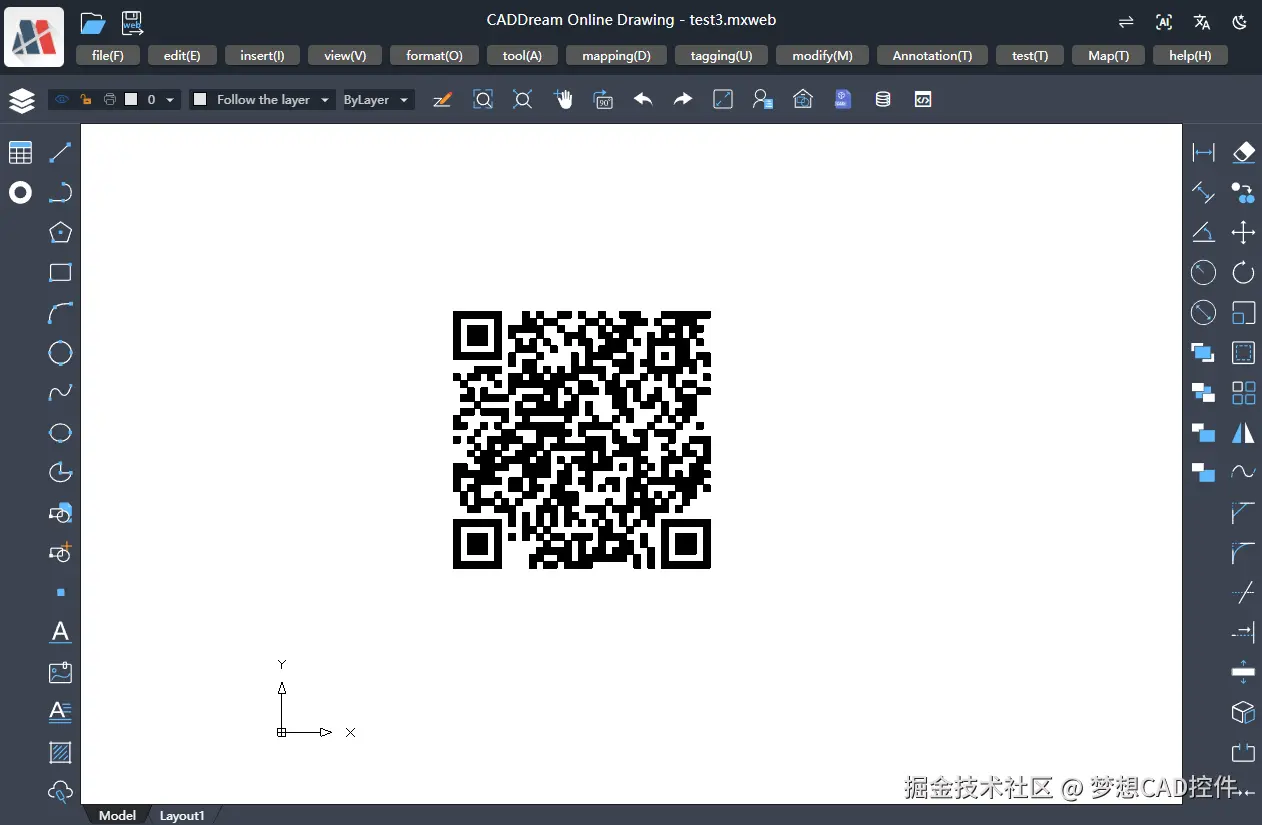Select the Circle drawing tool

[60, 352]
